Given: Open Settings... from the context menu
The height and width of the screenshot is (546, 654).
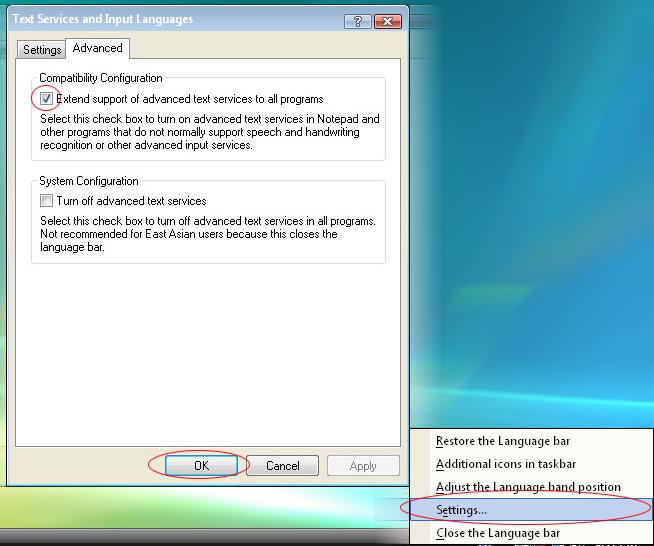Looking at the screenshot, I should coord(462,510).
